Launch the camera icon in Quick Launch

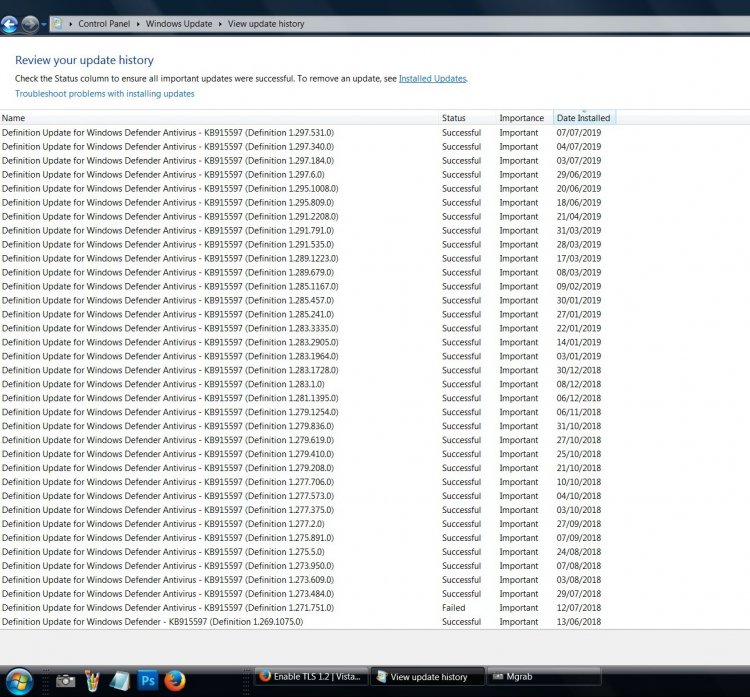coord(66,681)
